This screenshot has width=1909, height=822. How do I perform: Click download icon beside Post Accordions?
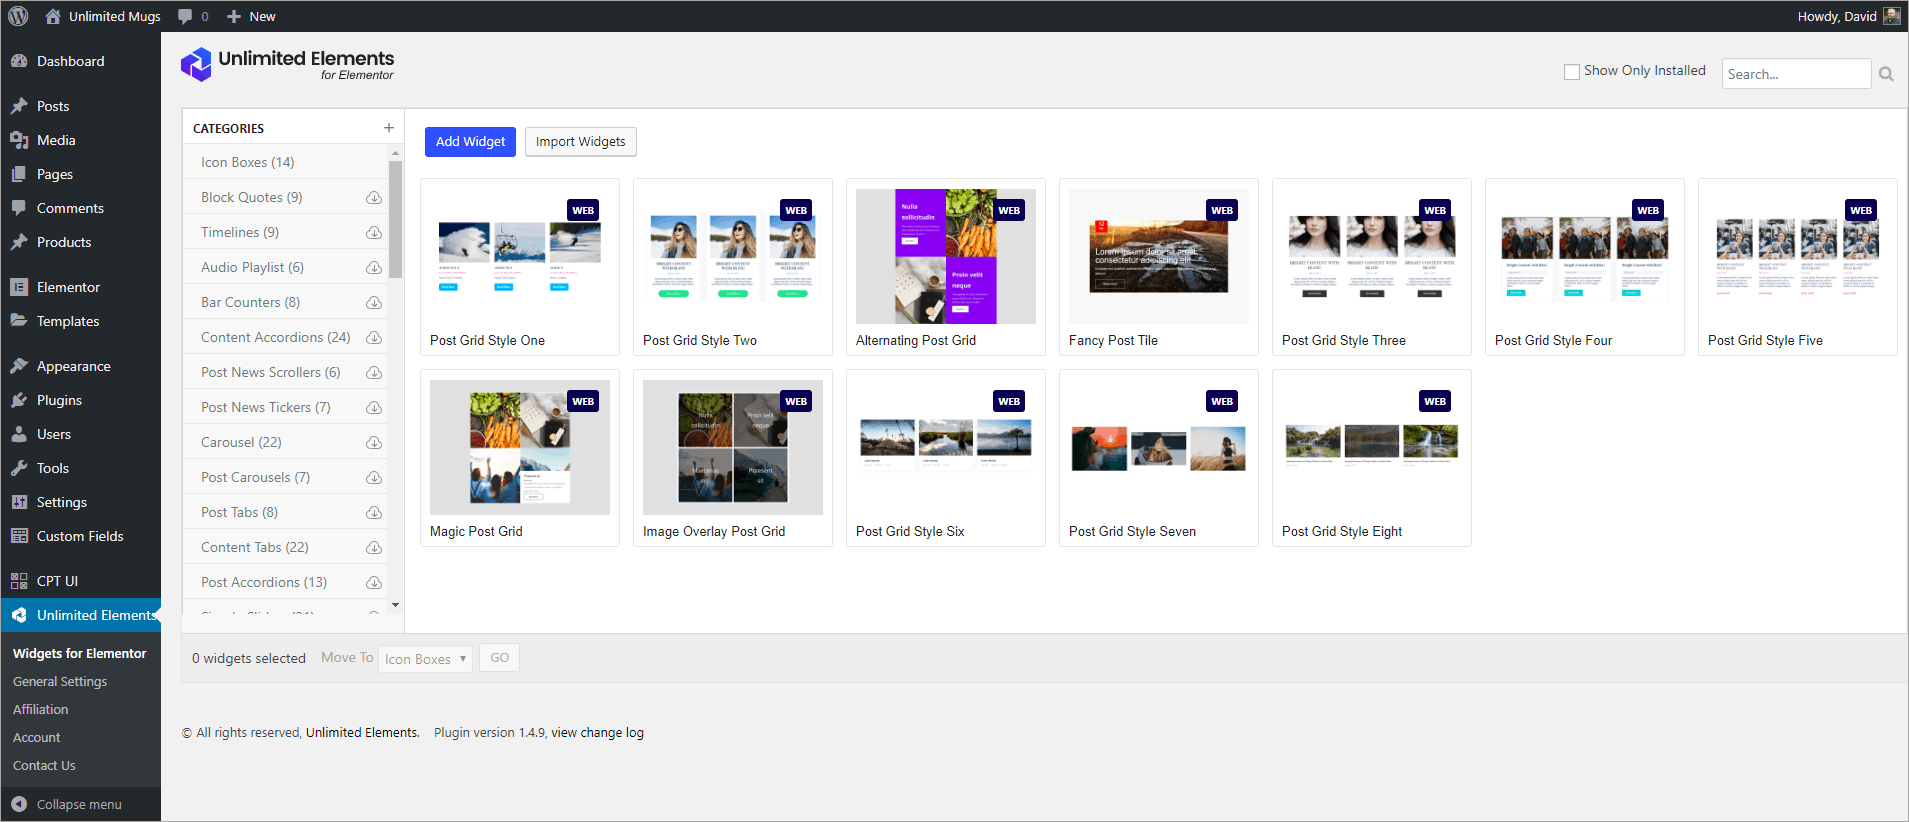point(374,583)
